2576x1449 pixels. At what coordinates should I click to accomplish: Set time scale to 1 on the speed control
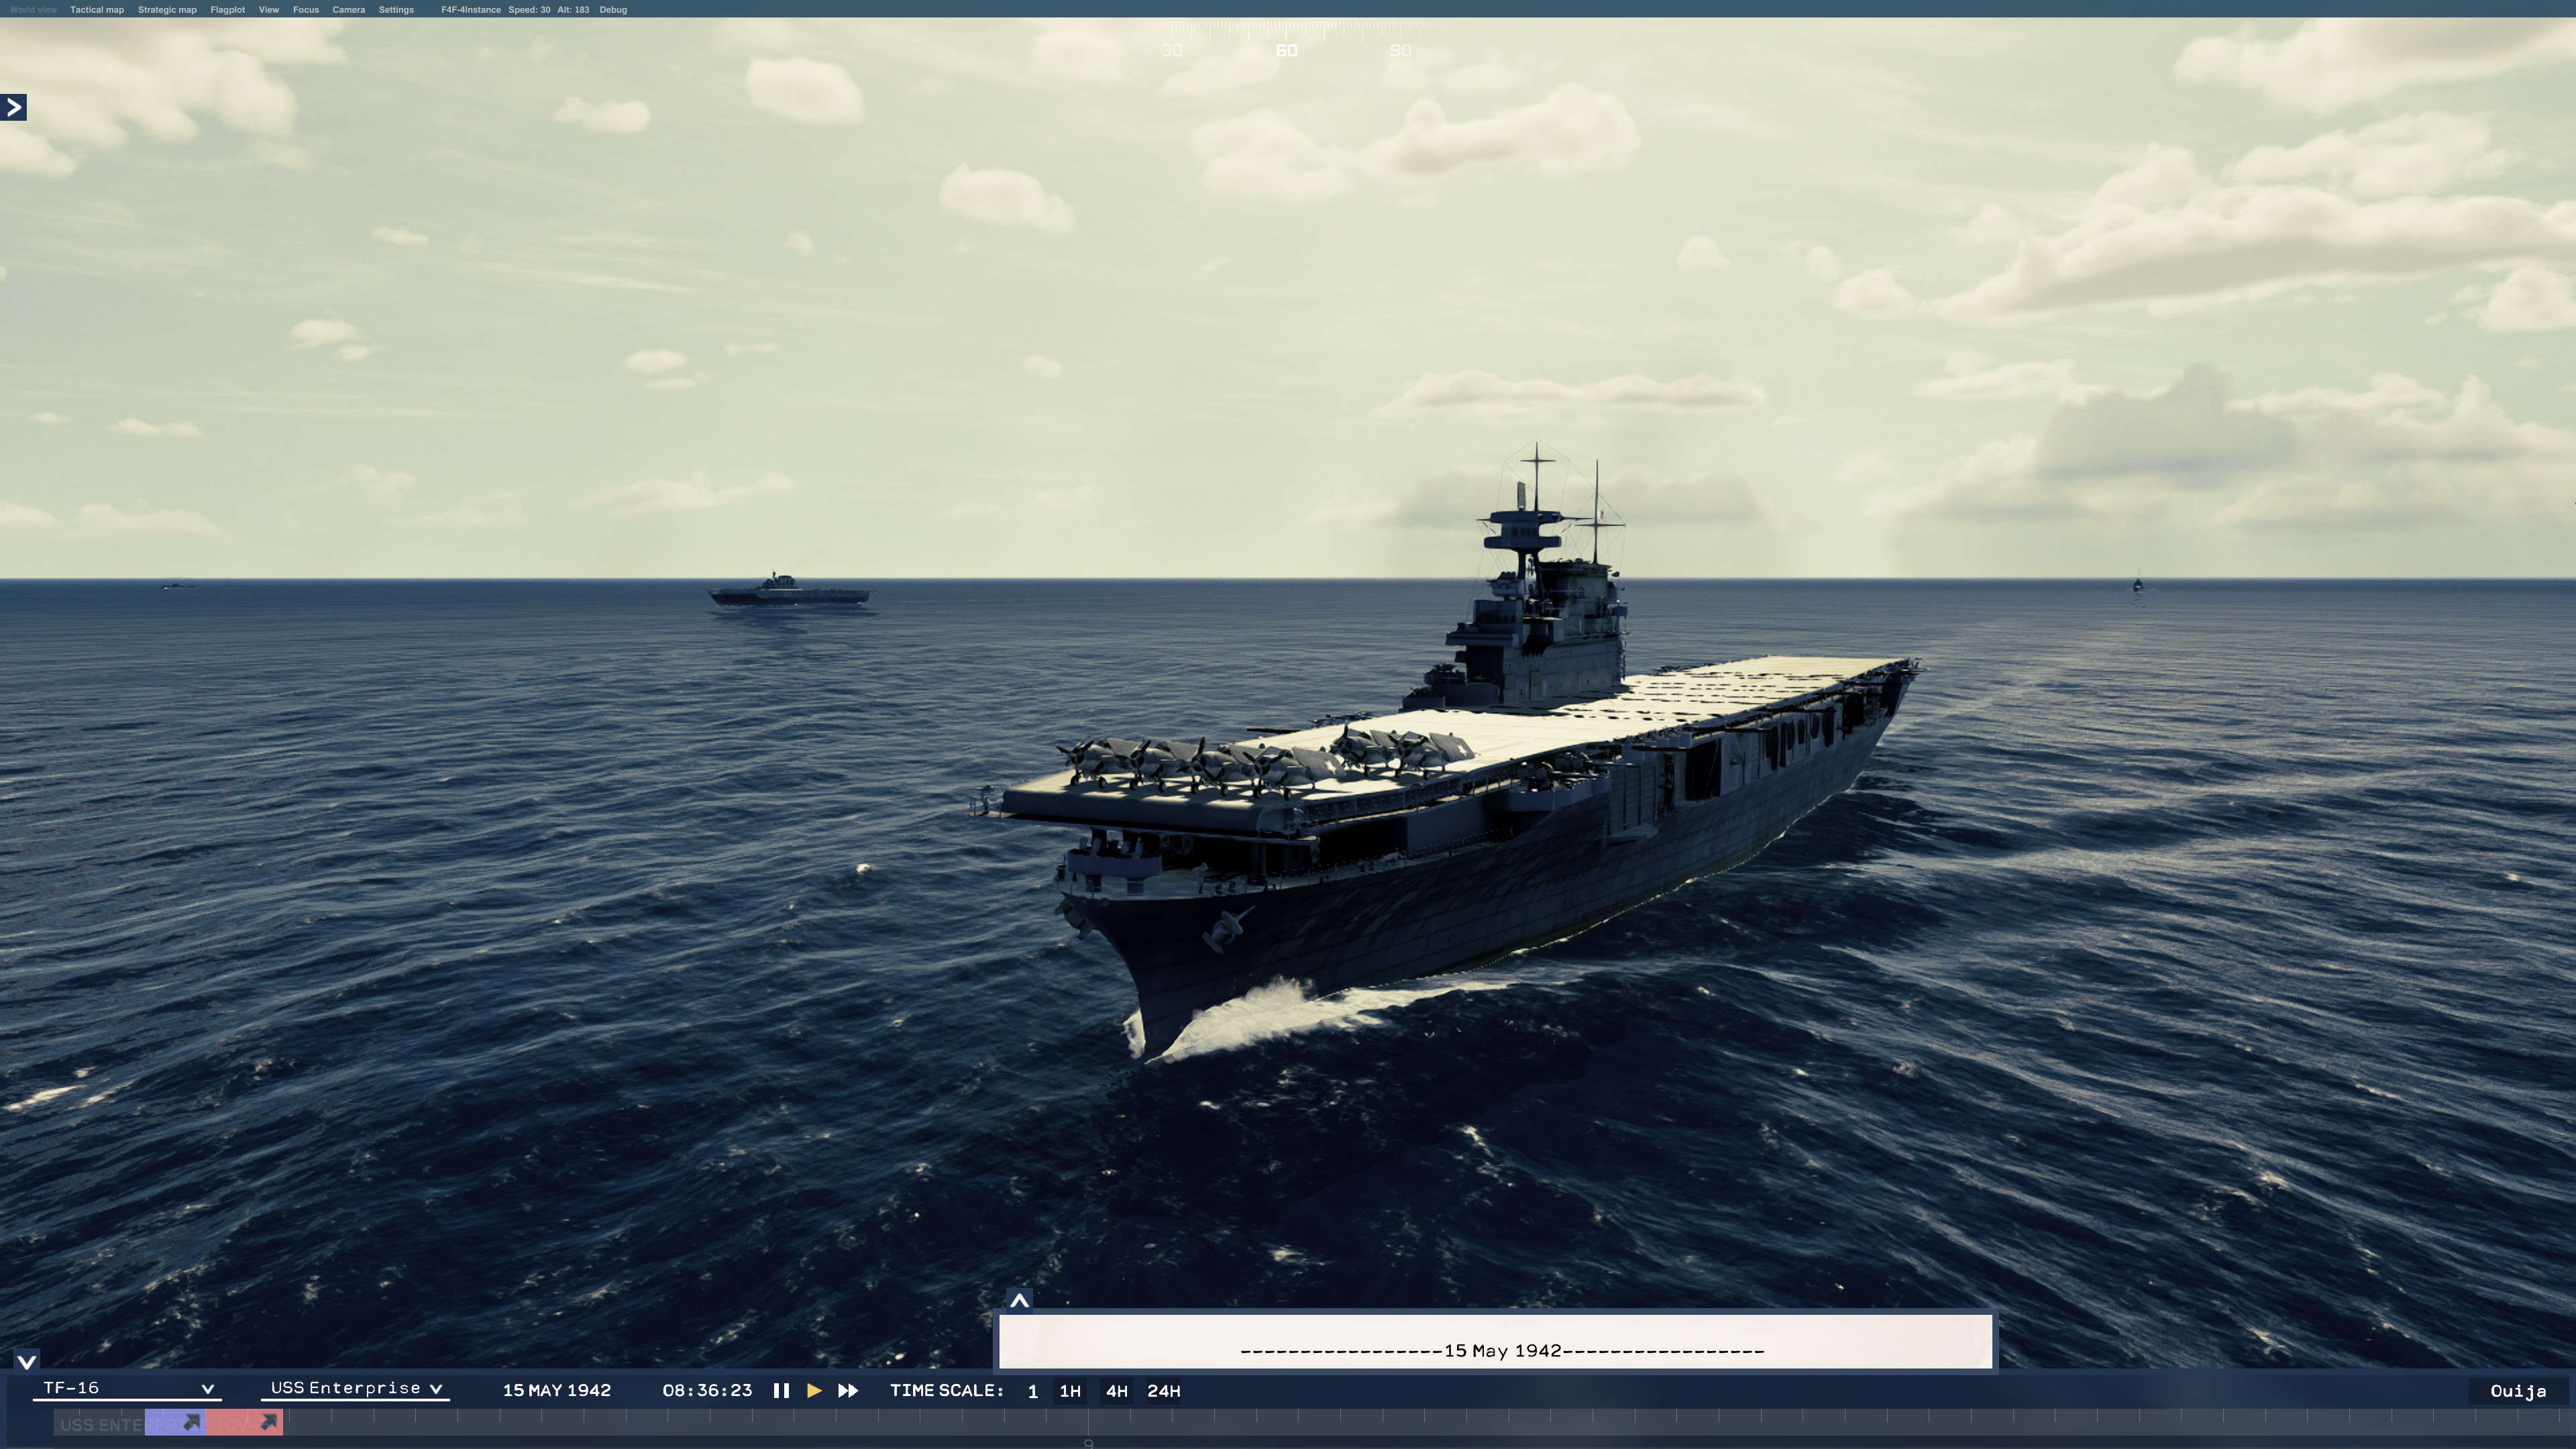click(x=1033, y=1390)
